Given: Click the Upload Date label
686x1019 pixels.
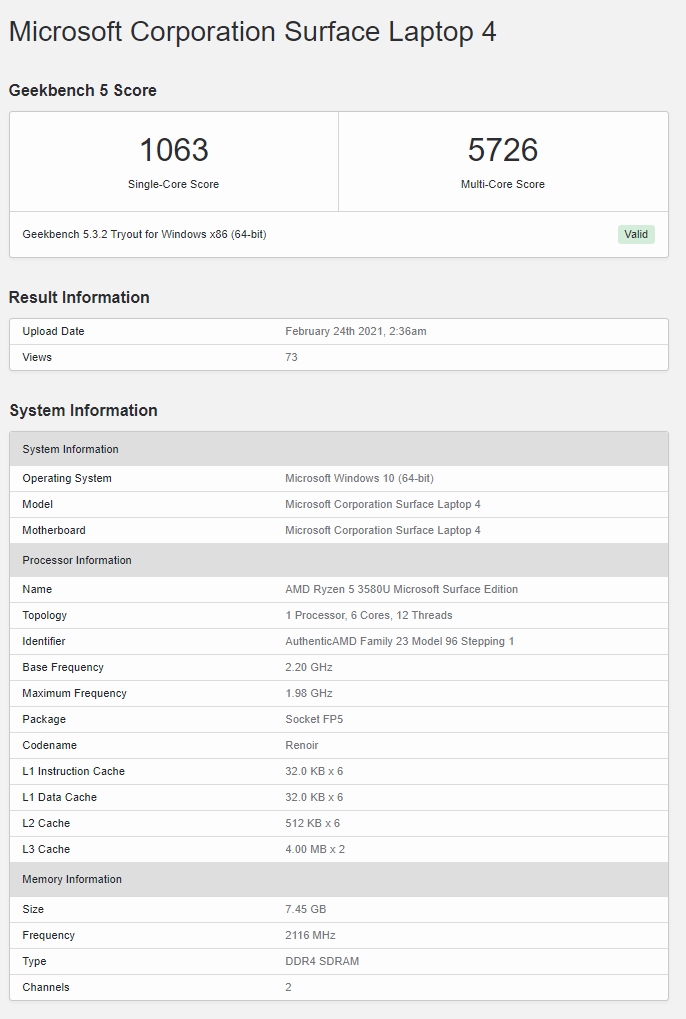Looking at the screenshot, I should (x=53, y=331).
